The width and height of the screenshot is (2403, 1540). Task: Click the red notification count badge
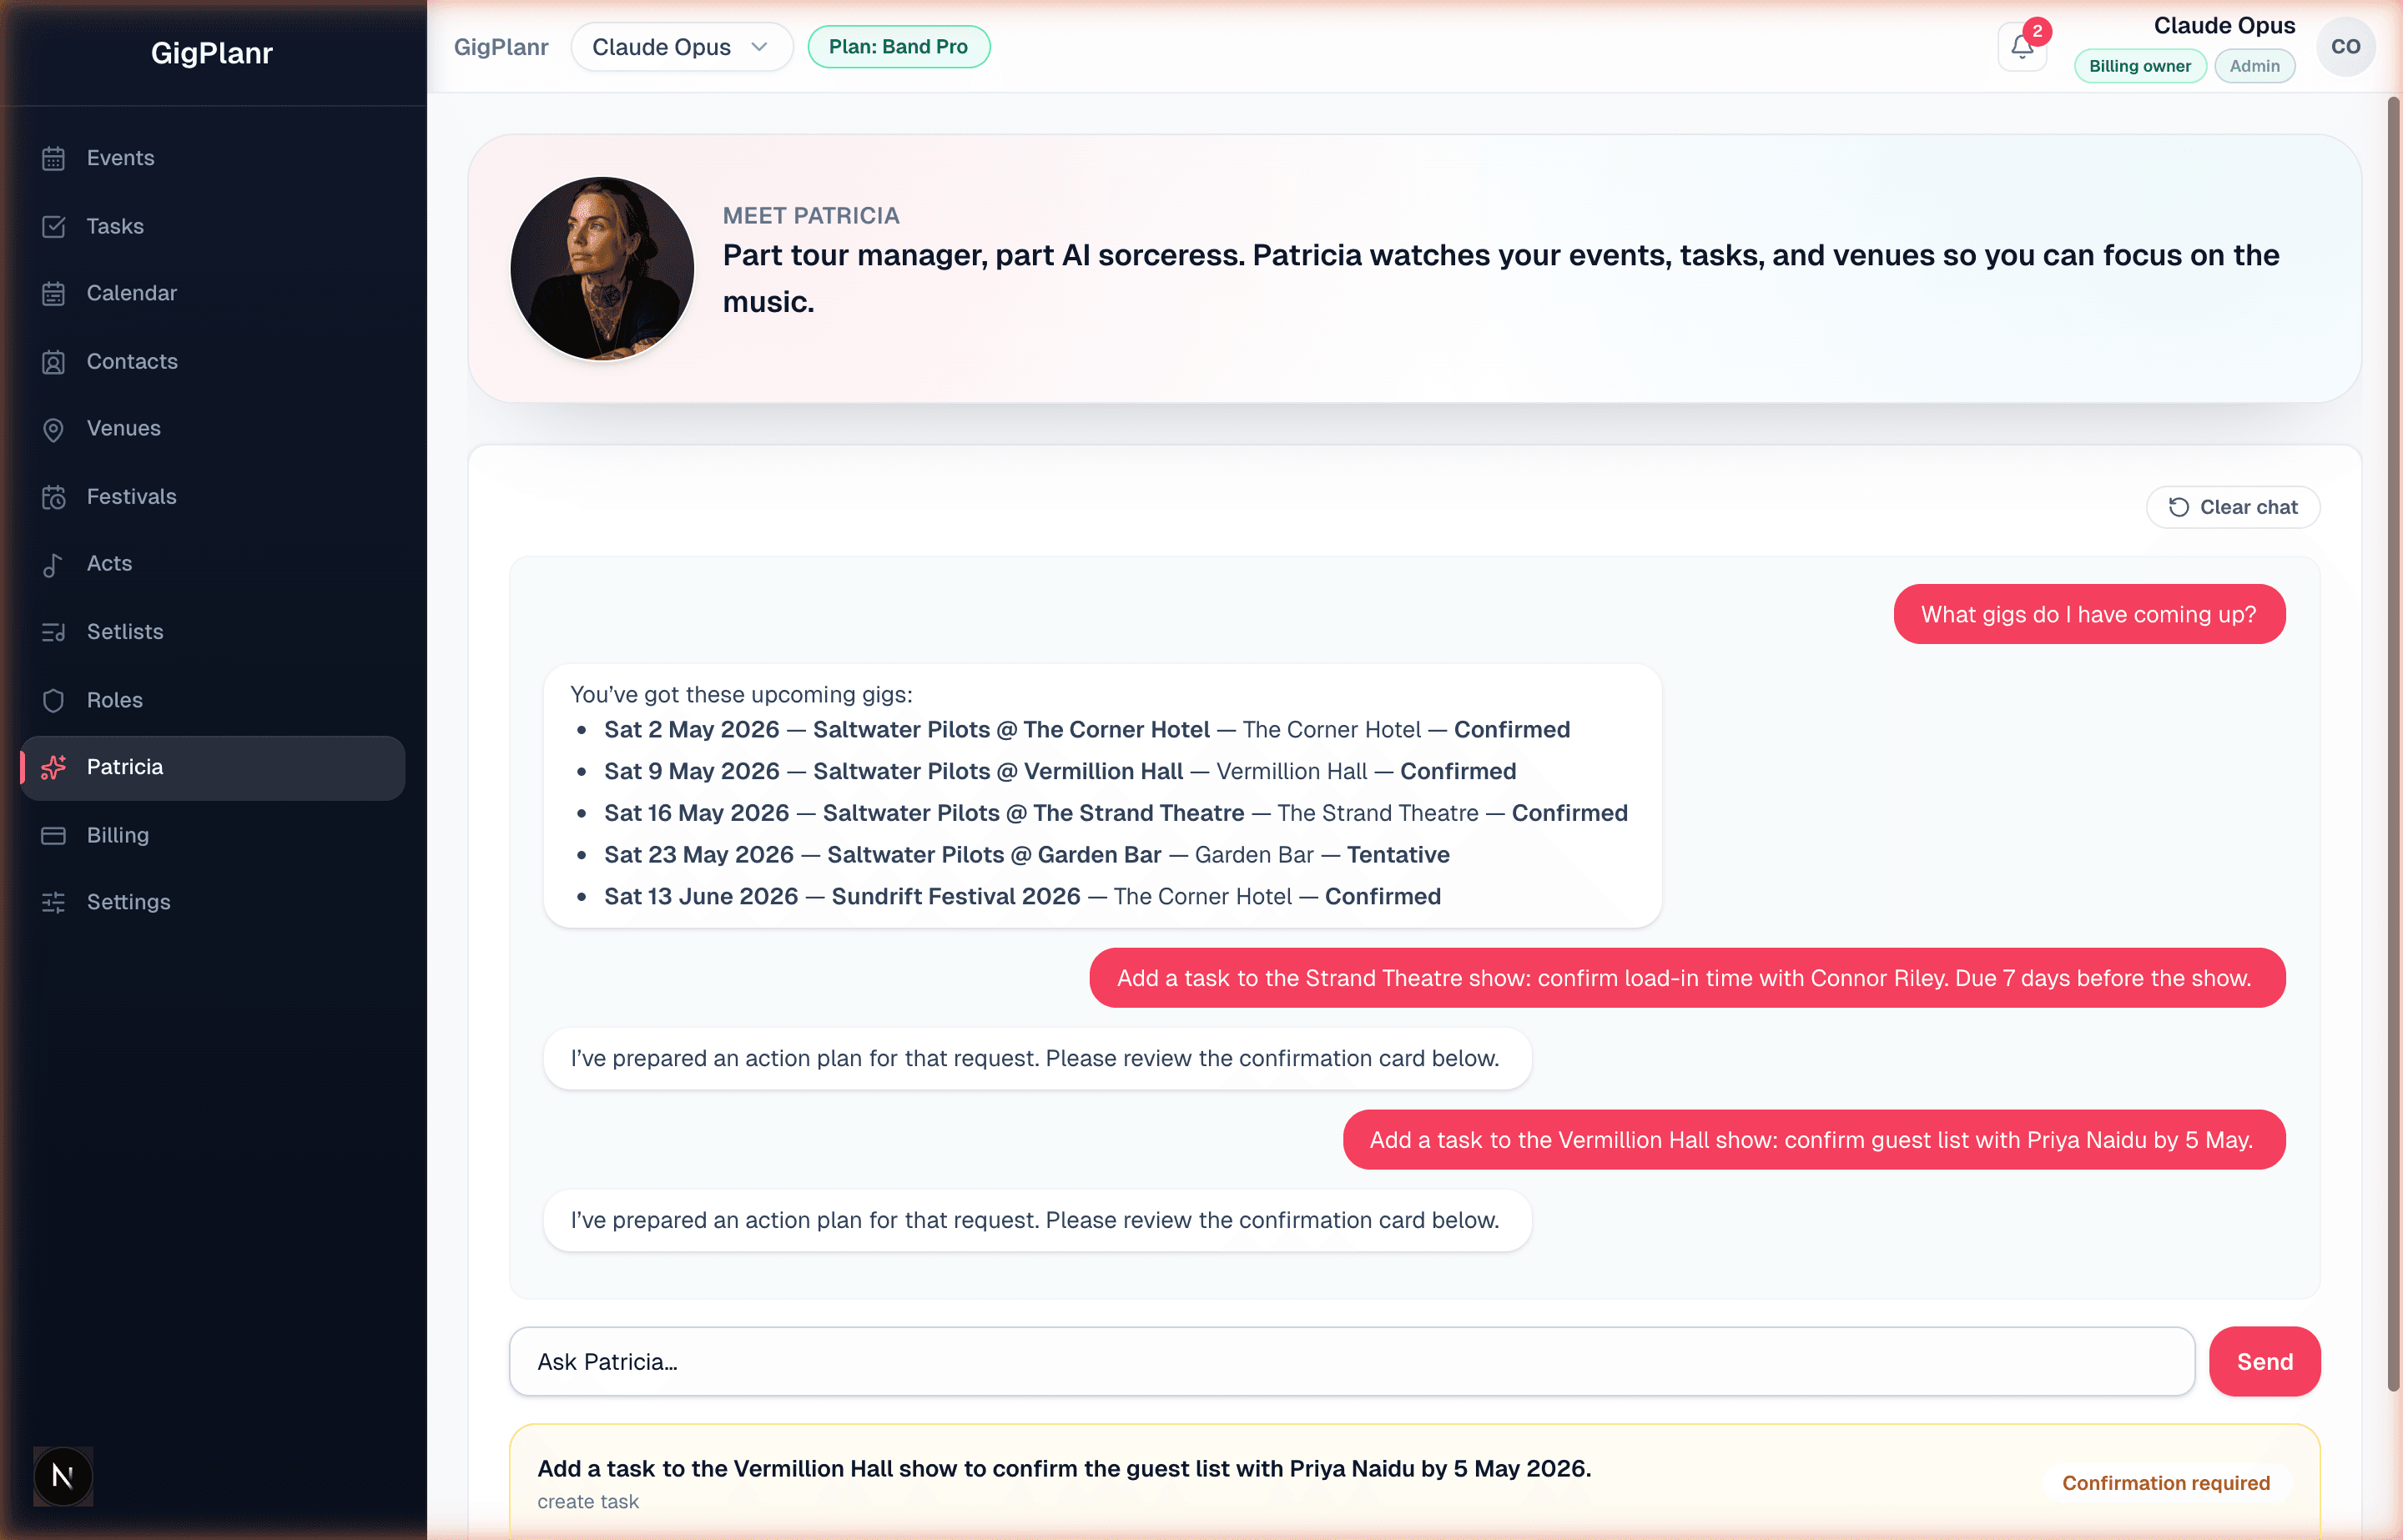point(2037,31)
